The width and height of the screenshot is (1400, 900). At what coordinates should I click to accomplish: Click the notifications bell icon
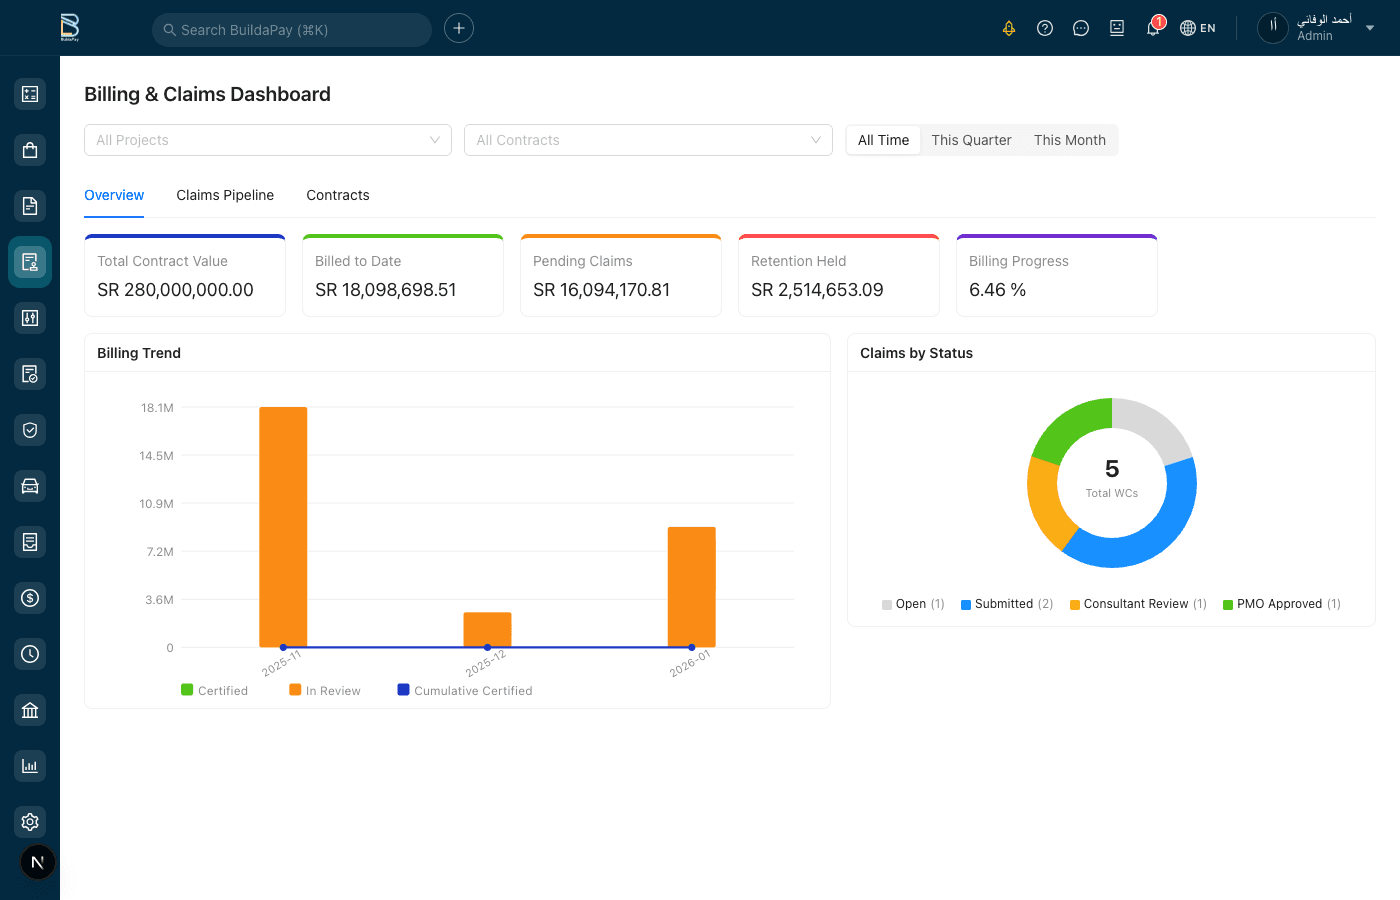click(1153, 28)
